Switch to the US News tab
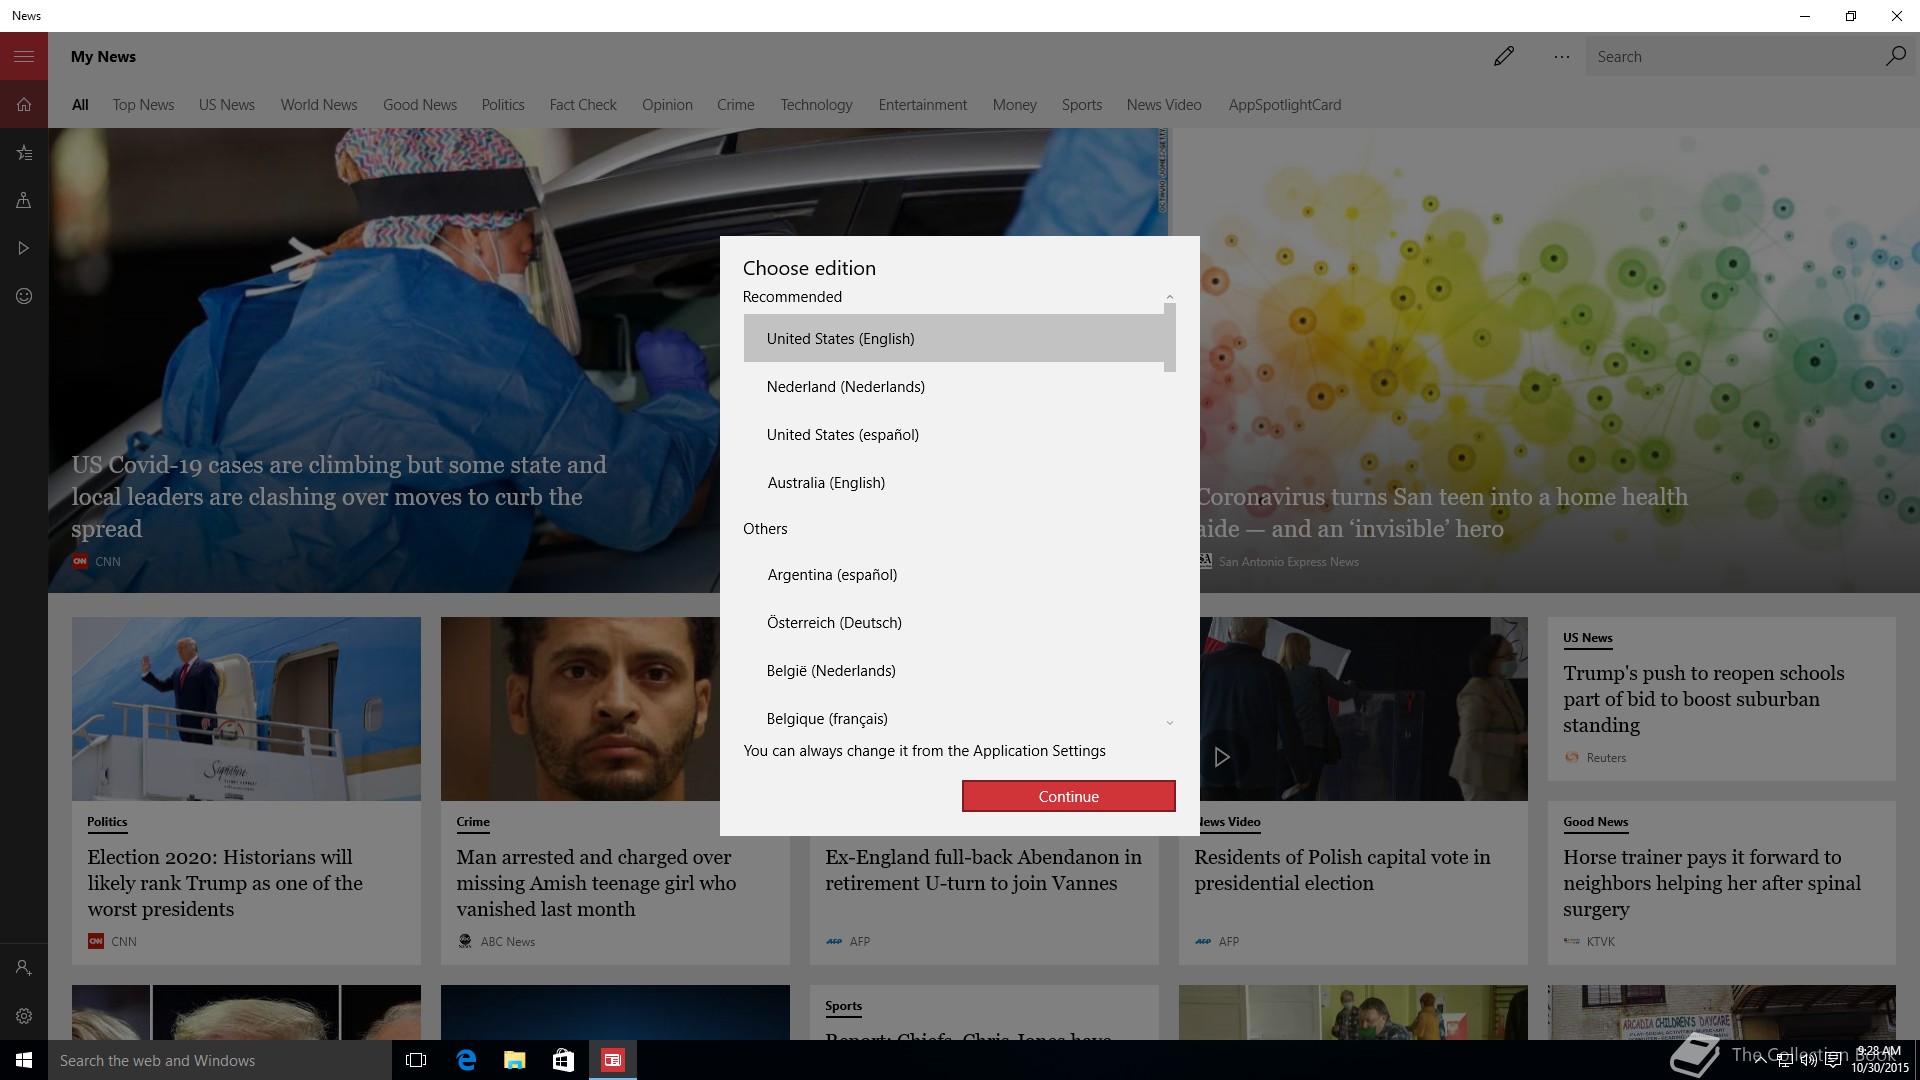This screenshot has width=1920, height=1080. click(x=227, y=105)
